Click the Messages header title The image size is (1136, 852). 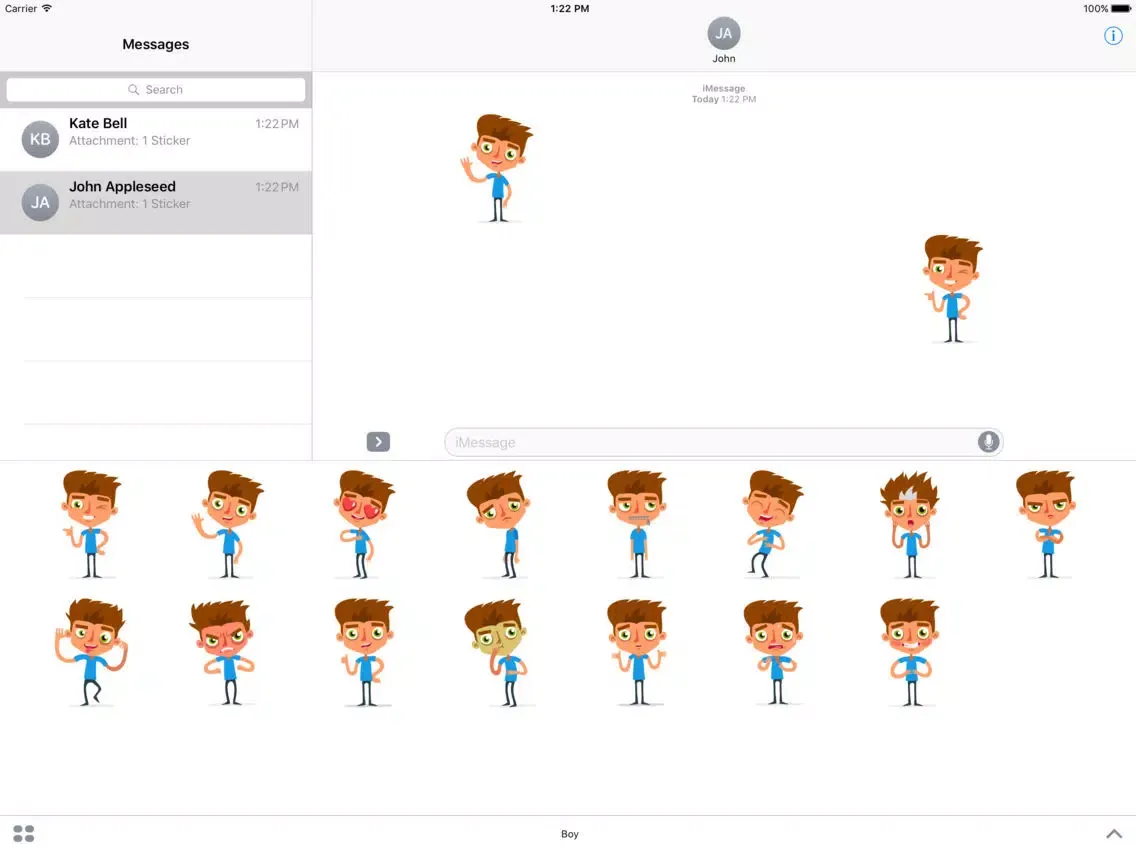pos(156,44)
